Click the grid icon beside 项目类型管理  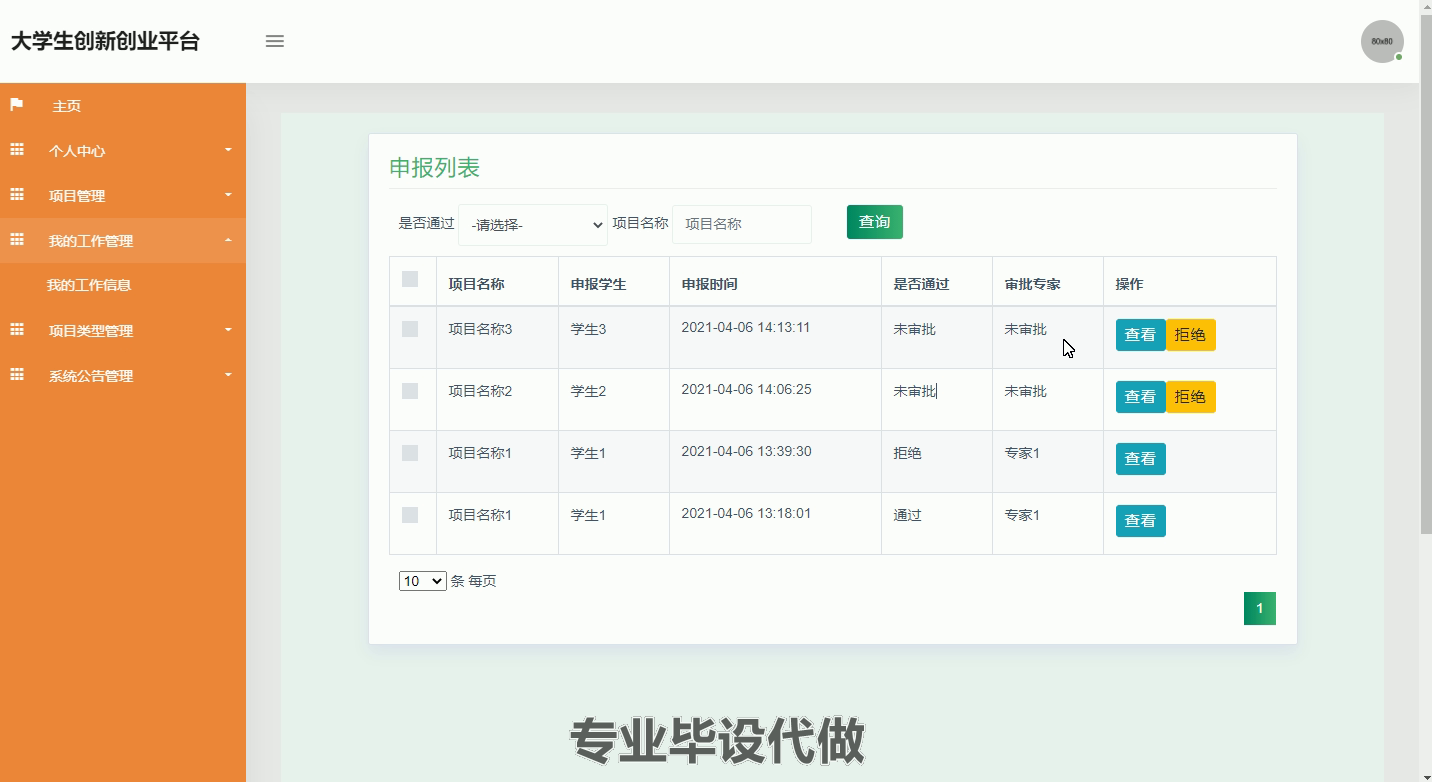coord(16,330)
